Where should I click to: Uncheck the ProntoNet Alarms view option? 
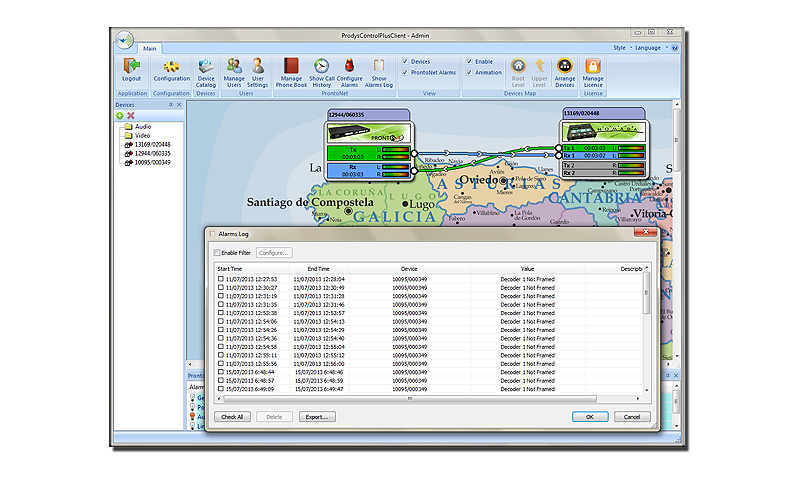pyautogui.click(x=404, y=72)
